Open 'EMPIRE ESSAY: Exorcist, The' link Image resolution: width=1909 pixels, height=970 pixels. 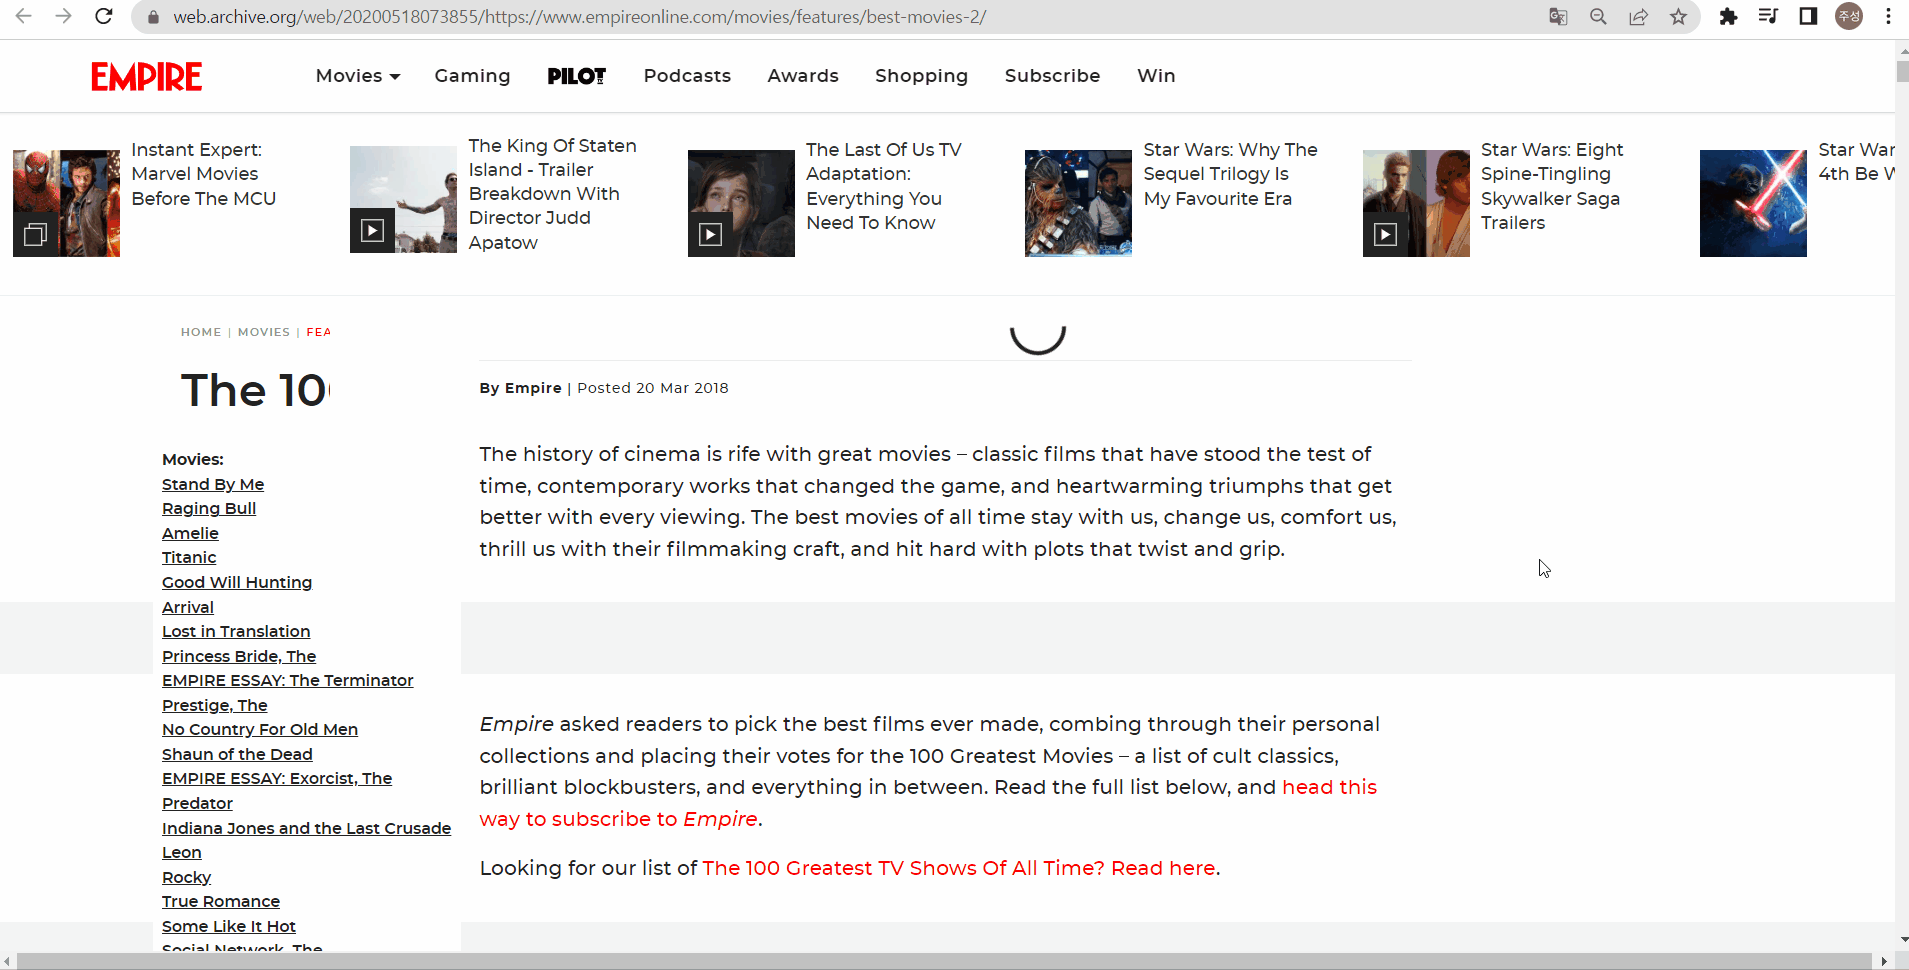click(277, 778)
